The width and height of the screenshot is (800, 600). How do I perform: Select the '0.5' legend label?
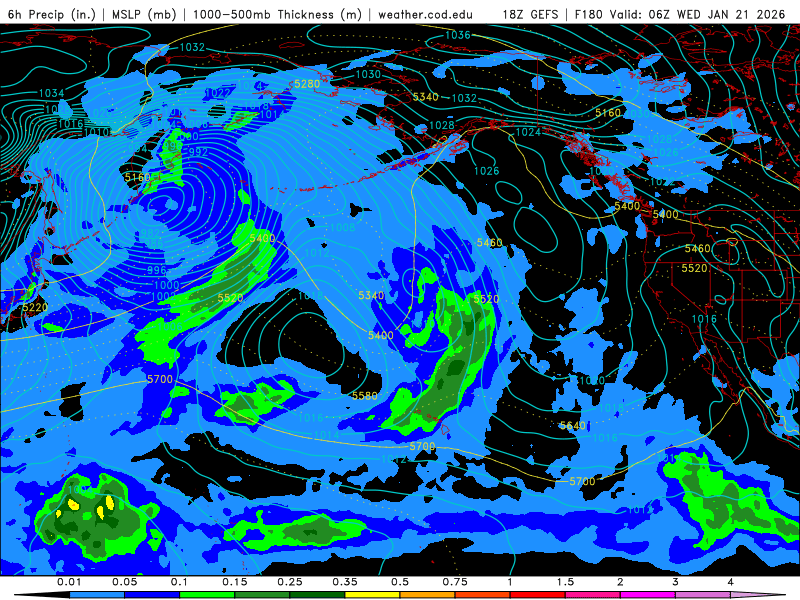(x=400, y=582)
